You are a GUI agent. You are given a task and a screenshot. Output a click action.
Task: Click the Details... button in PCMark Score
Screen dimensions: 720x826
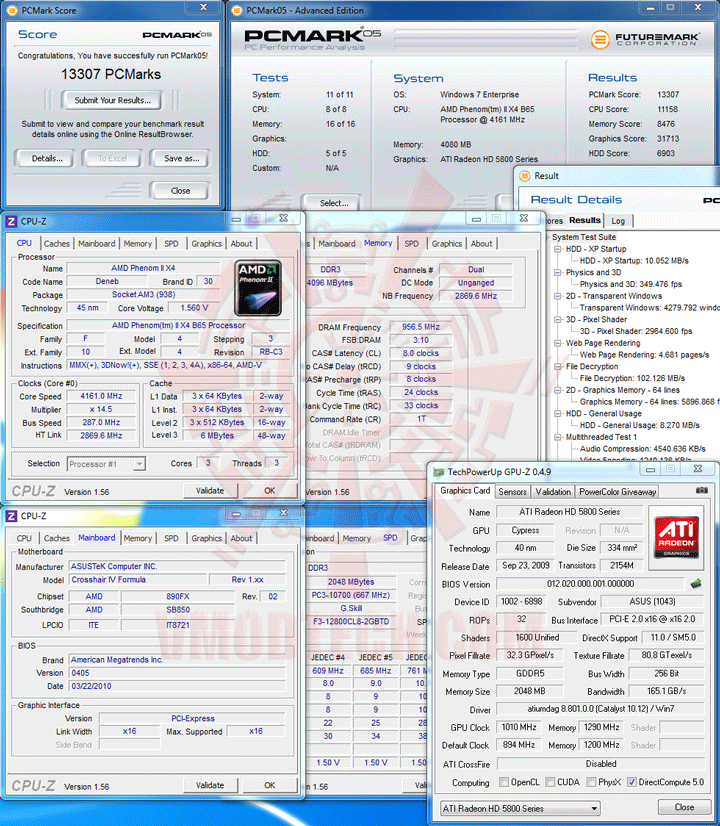tap(47, 159)
